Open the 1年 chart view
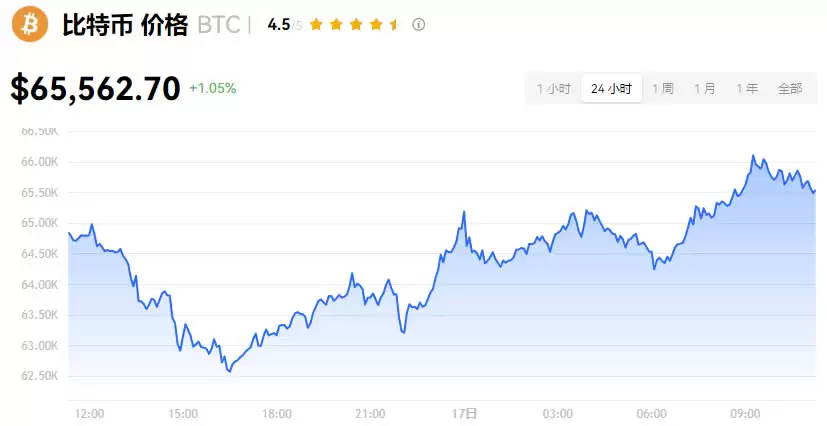Viewport: 827px width, 426px height. coord(747,89)
